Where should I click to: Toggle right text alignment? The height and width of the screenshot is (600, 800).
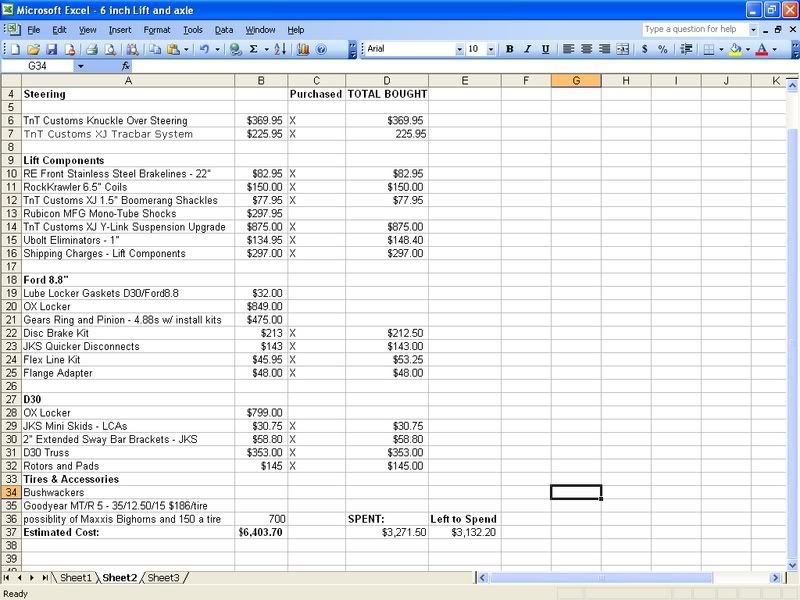(605, 49)
